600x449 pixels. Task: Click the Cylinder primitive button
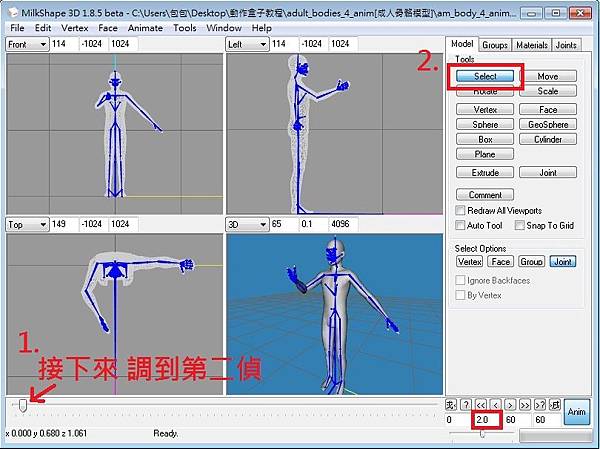(x=548, y=139)
